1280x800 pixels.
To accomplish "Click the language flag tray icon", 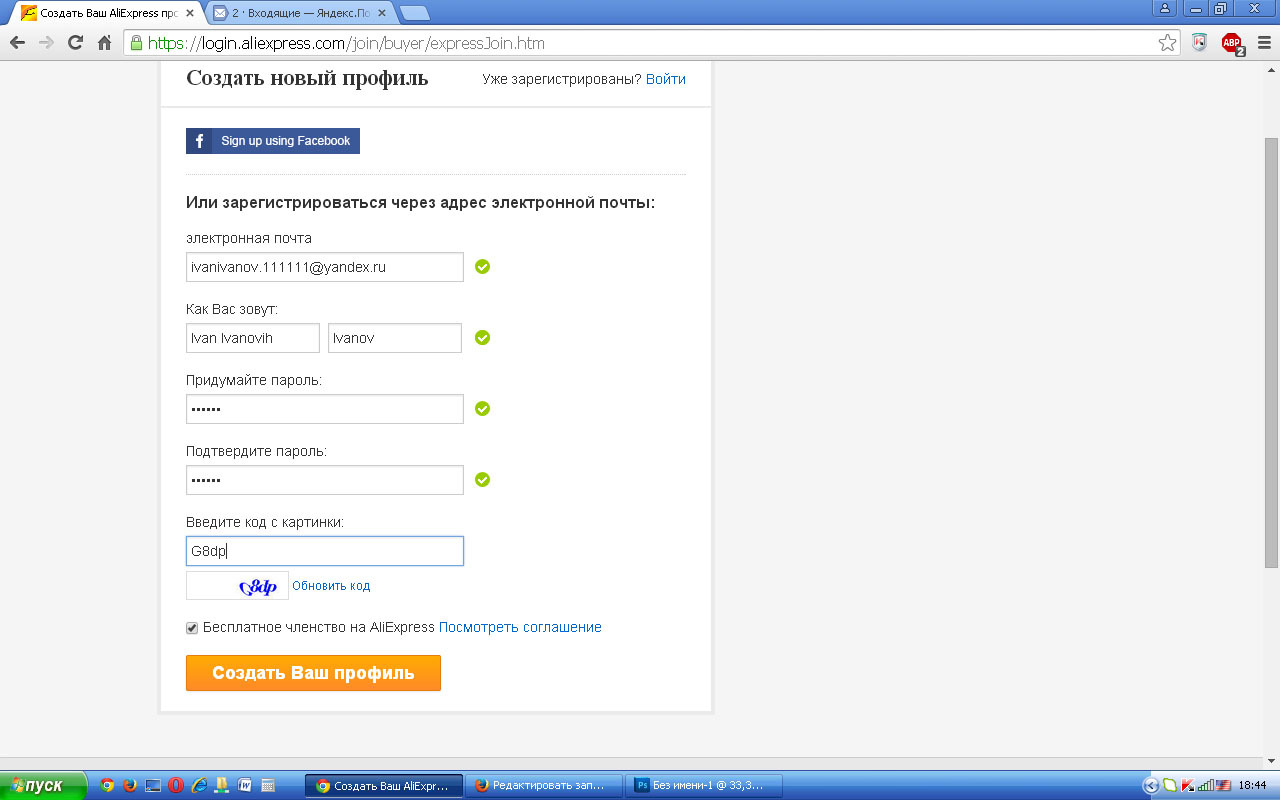I will point(1222,786).
